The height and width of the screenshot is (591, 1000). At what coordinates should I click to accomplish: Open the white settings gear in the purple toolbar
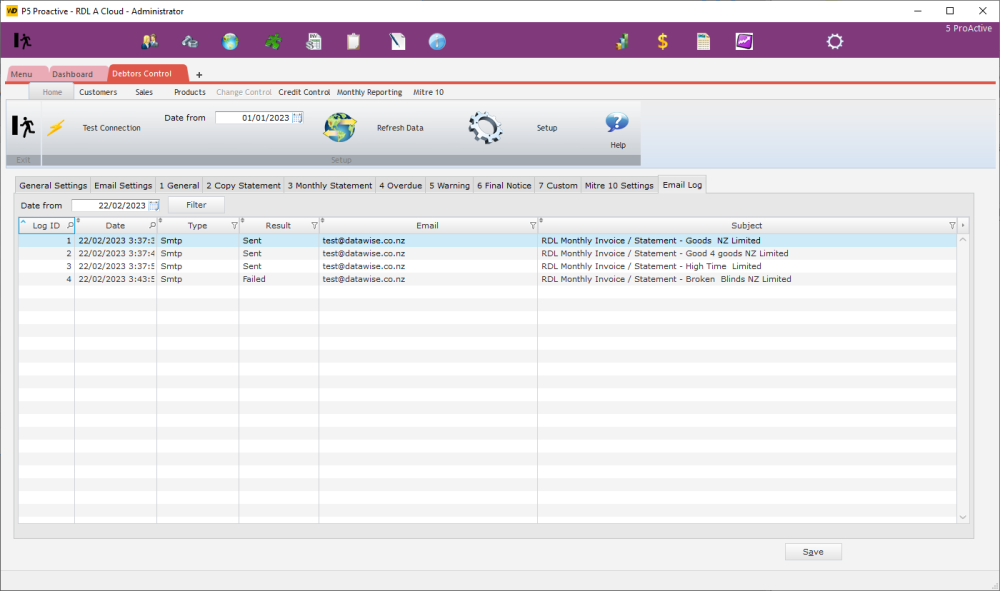click(x=835, y=42)
